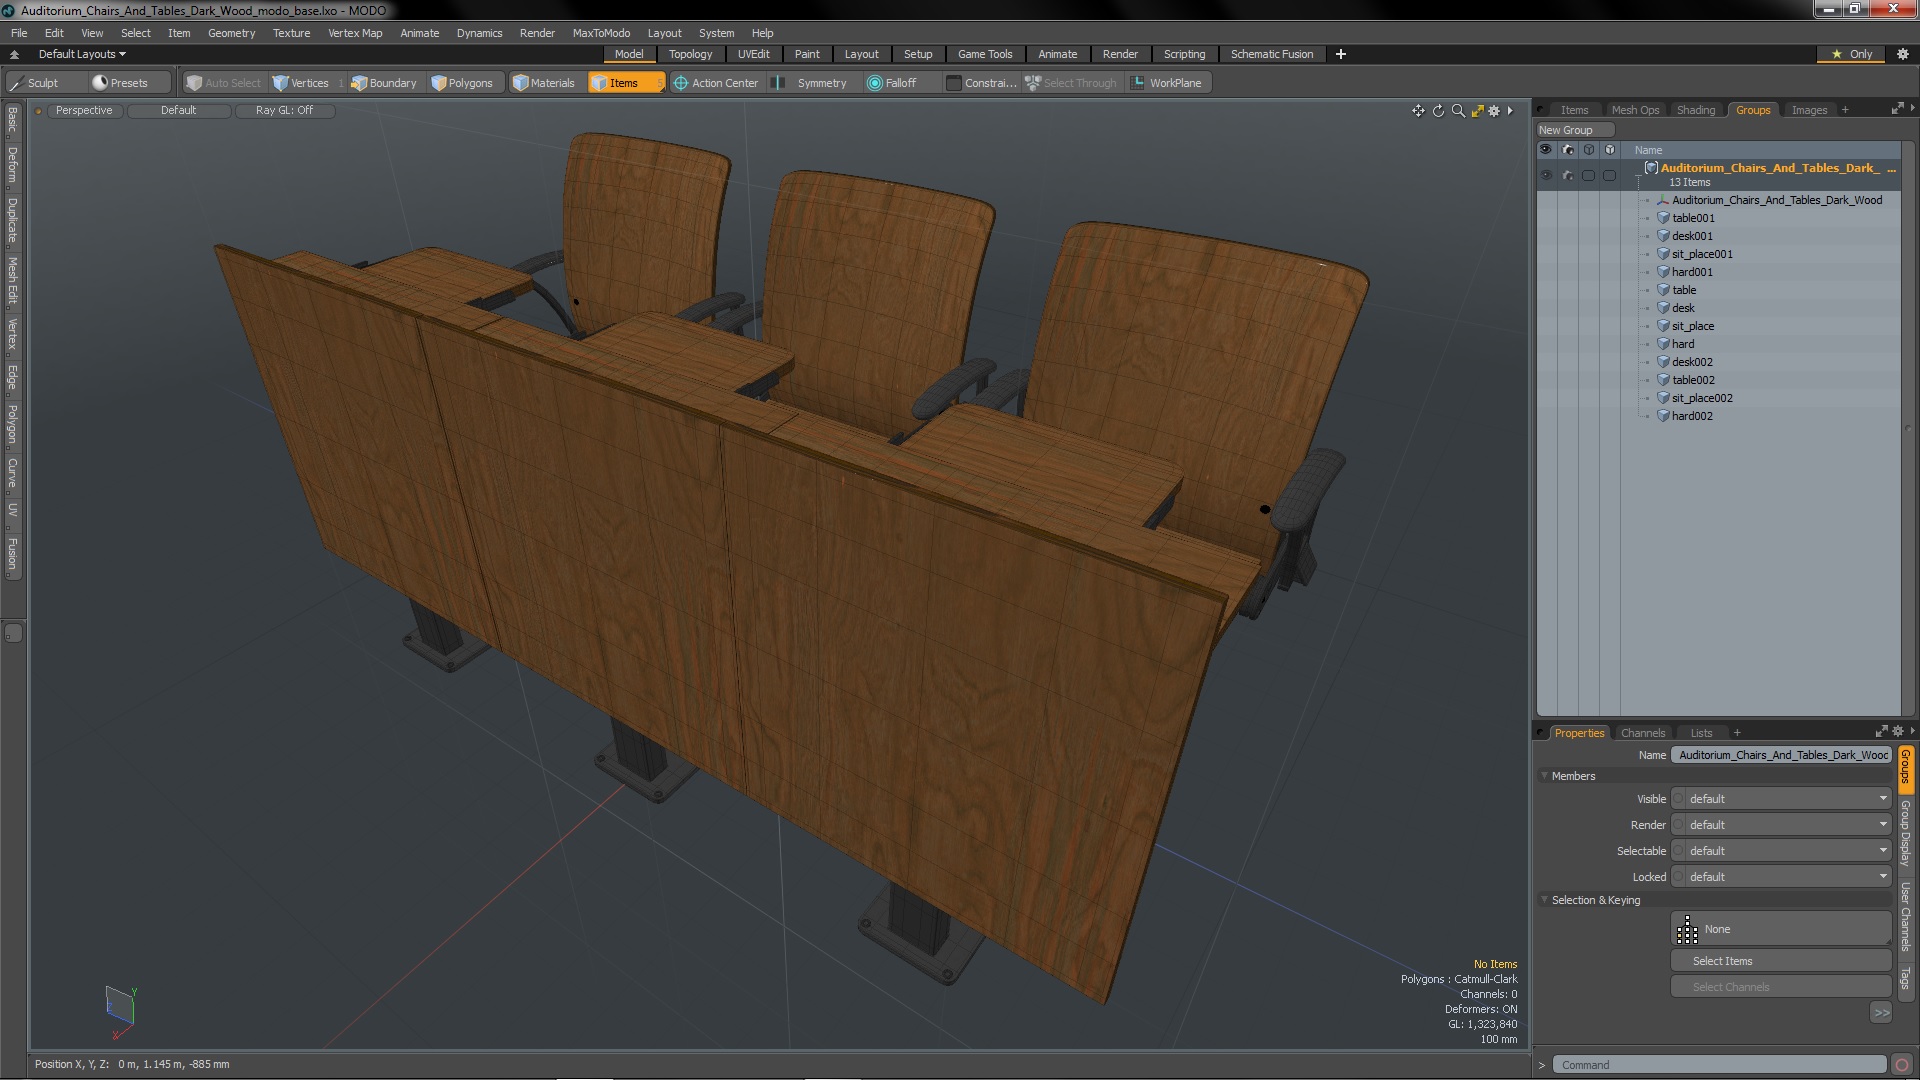Viewport: 1920px width, 1080px height.
Task: Click the None keying button
Action: click(x=1781, y=930)
